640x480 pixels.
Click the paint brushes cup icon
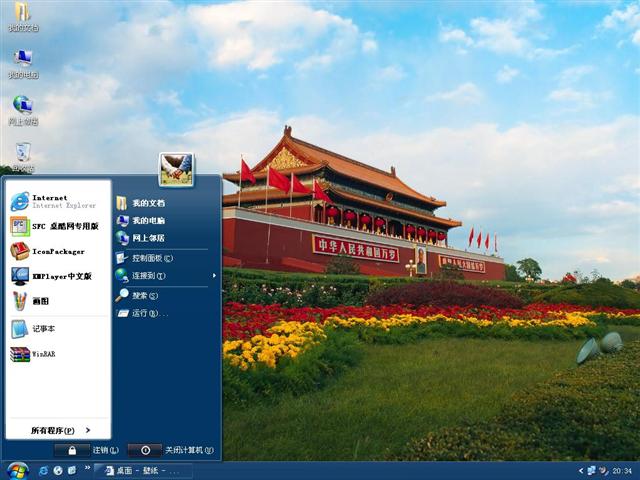click(x=20, y=301)
